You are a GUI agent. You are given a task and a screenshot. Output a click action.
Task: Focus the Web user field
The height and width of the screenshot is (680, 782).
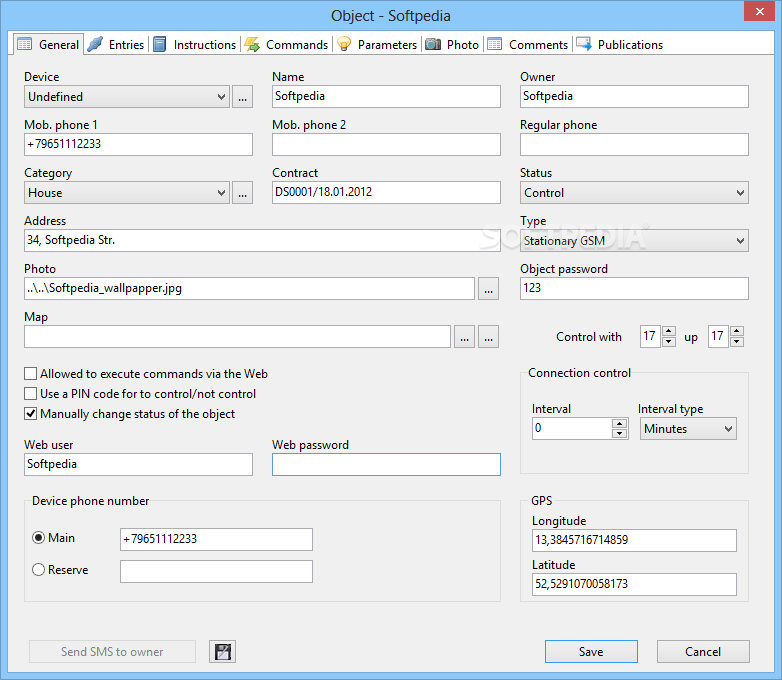coord(138,464)
